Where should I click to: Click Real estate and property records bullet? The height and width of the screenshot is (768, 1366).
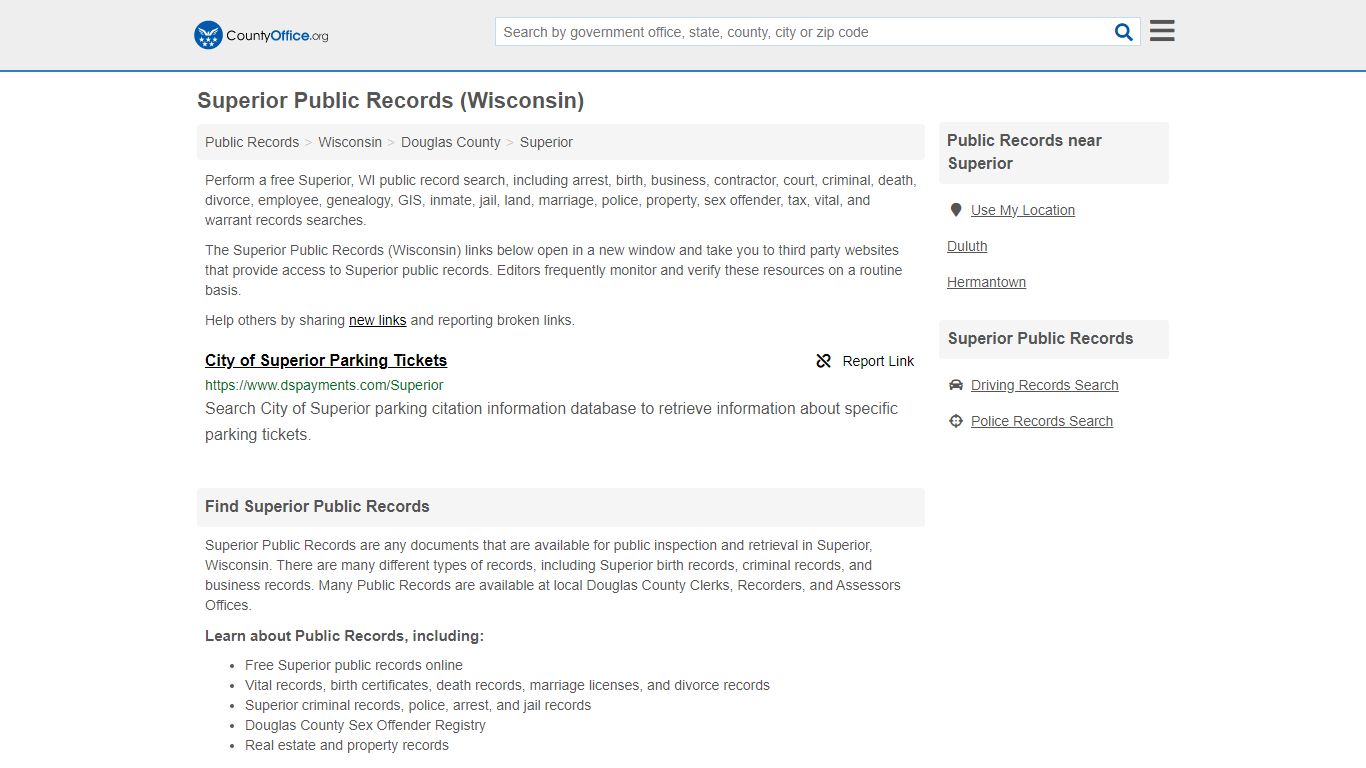click(x=347, y=745)
